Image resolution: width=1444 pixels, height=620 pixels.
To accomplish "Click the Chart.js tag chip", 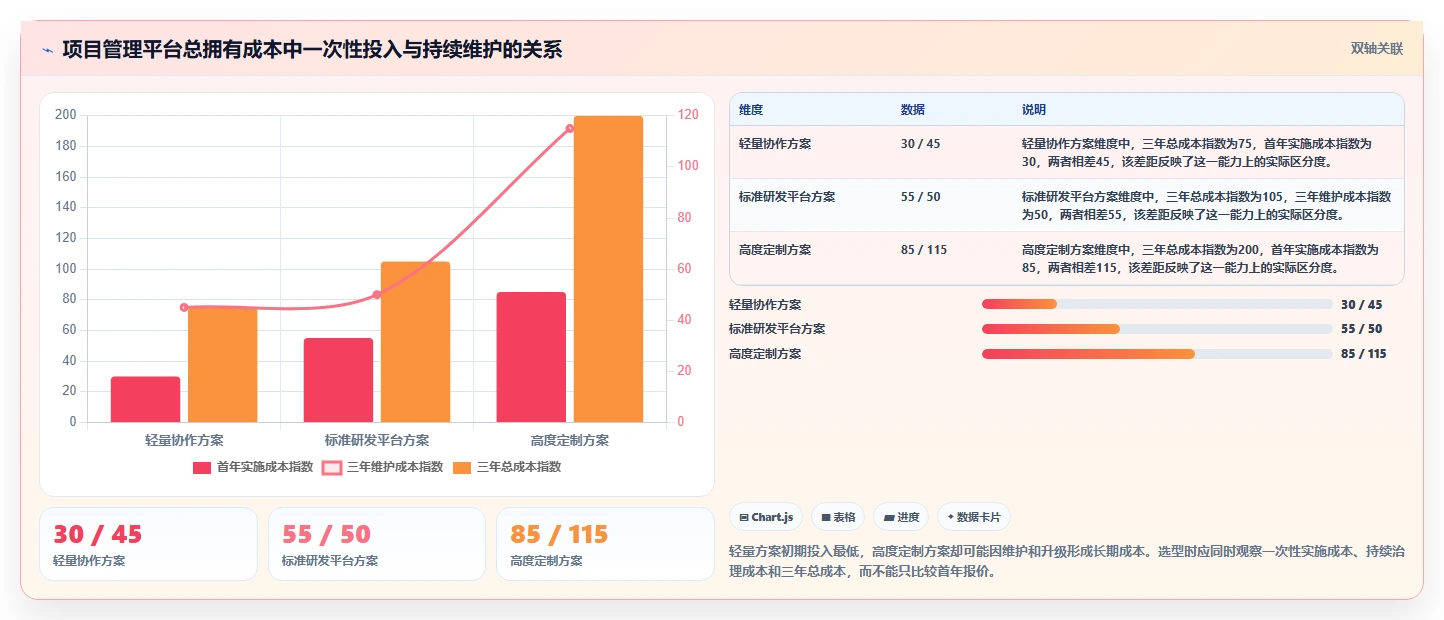I will coord(766,517).
